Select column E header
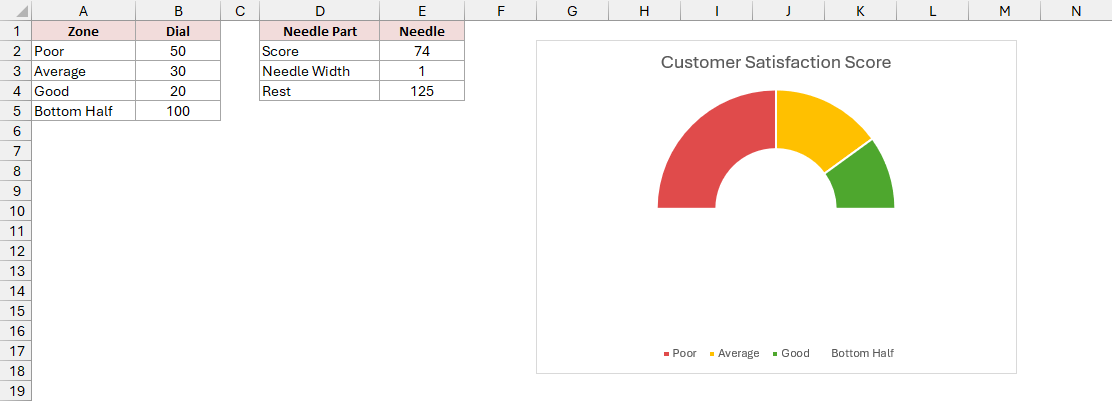 (x=422, y=11)
